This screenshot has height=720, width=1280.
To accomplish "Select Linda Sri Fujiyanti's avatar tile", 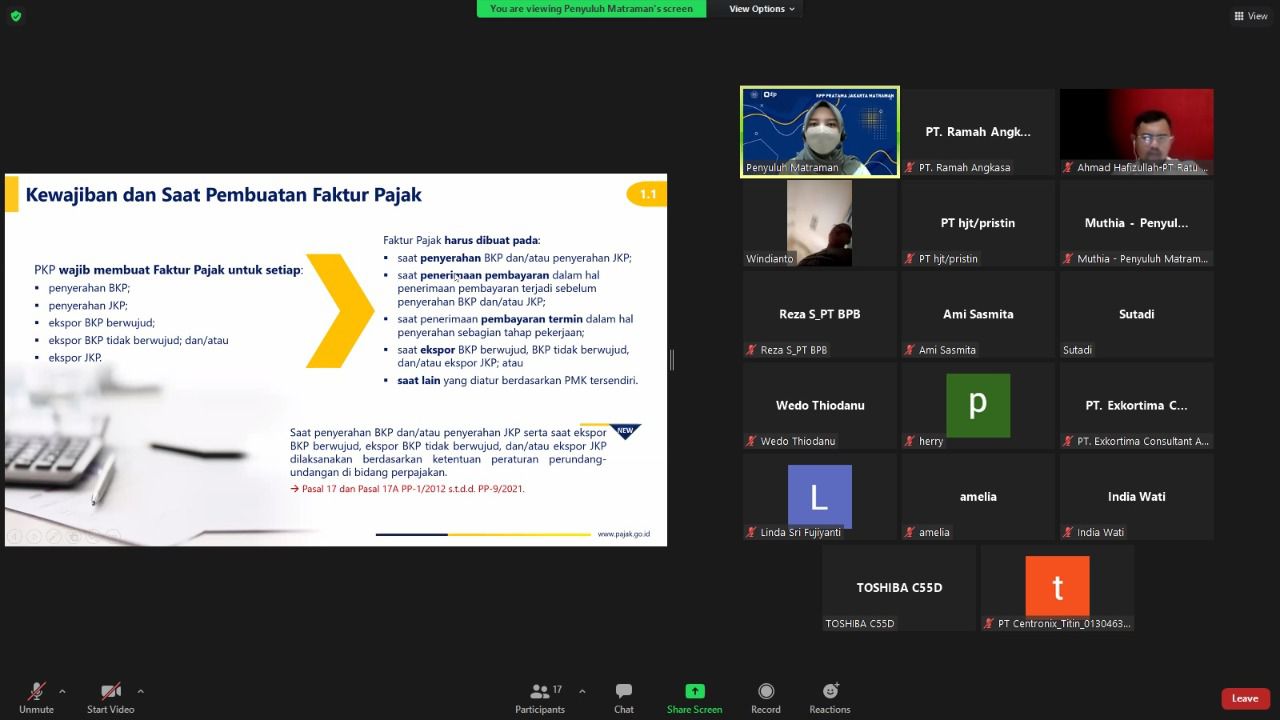I will [x=820, y=497].
